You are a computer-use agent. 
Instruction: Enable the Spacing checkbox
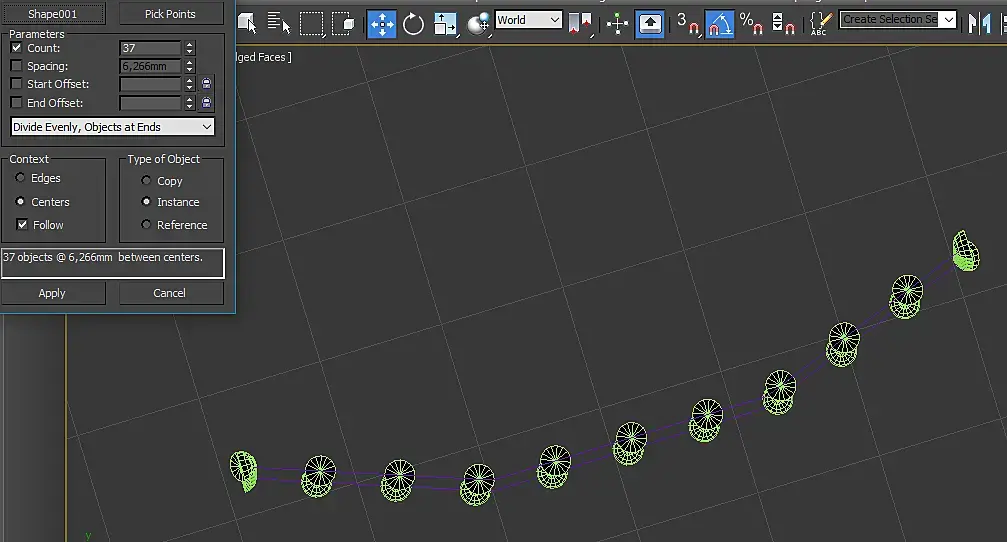[17, 66]
